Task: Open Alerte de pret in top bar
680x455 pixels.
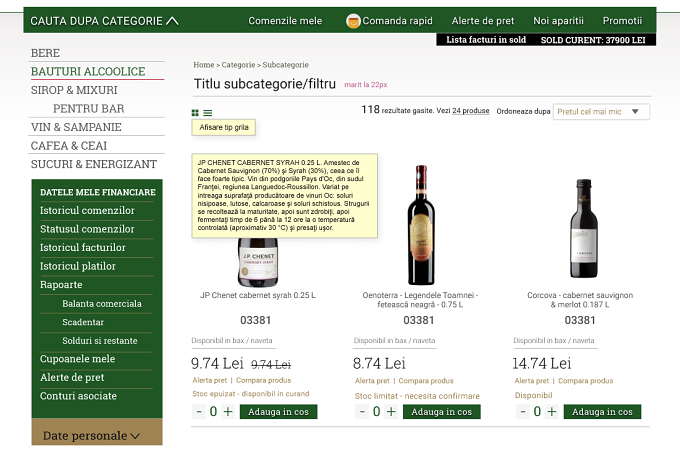Action: [483, 21]
